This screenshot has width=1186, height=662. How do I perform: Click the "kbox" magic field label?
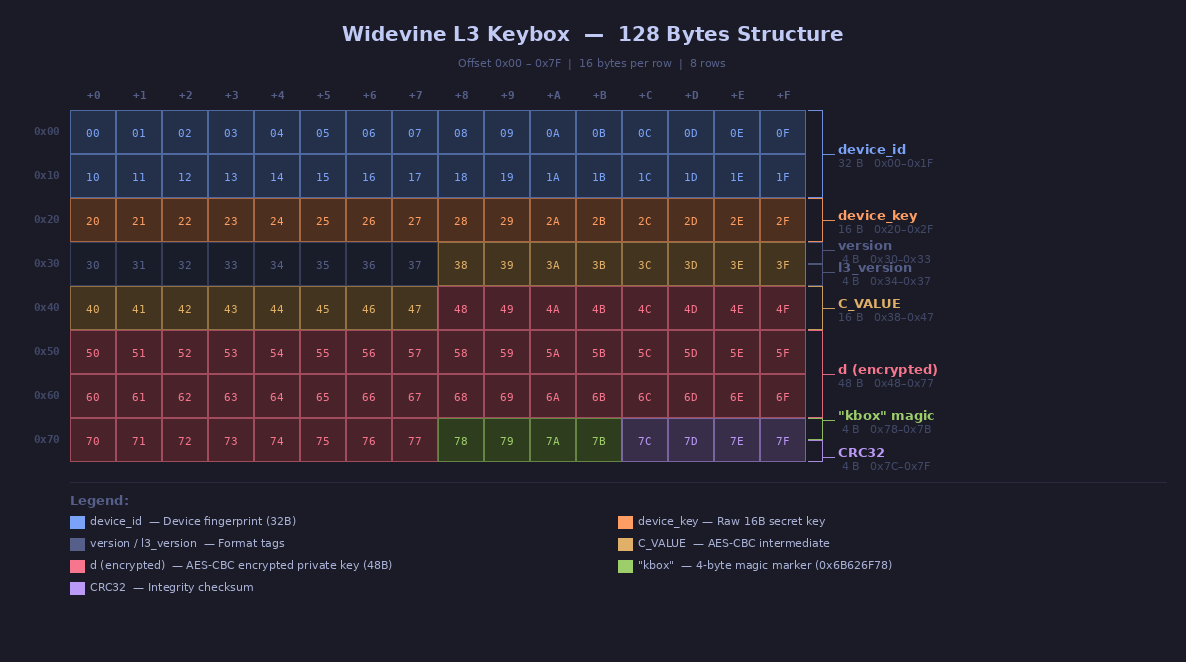[x=886, y=416]
